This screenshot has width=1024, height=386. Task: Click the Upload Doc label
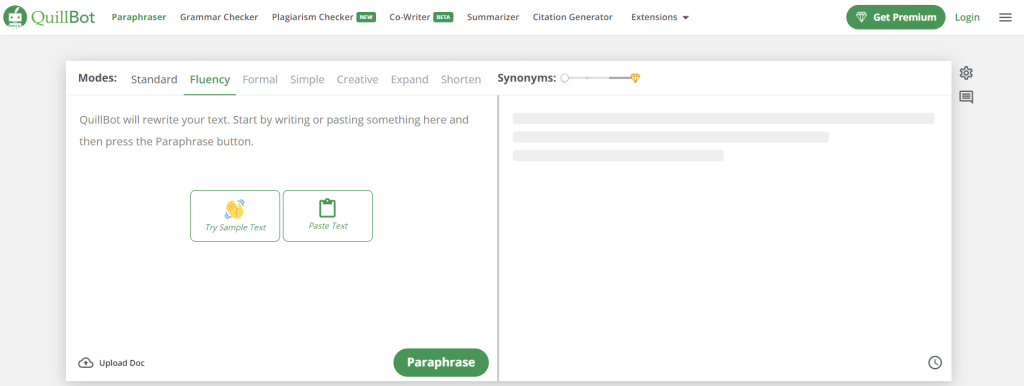coord(122,363)
